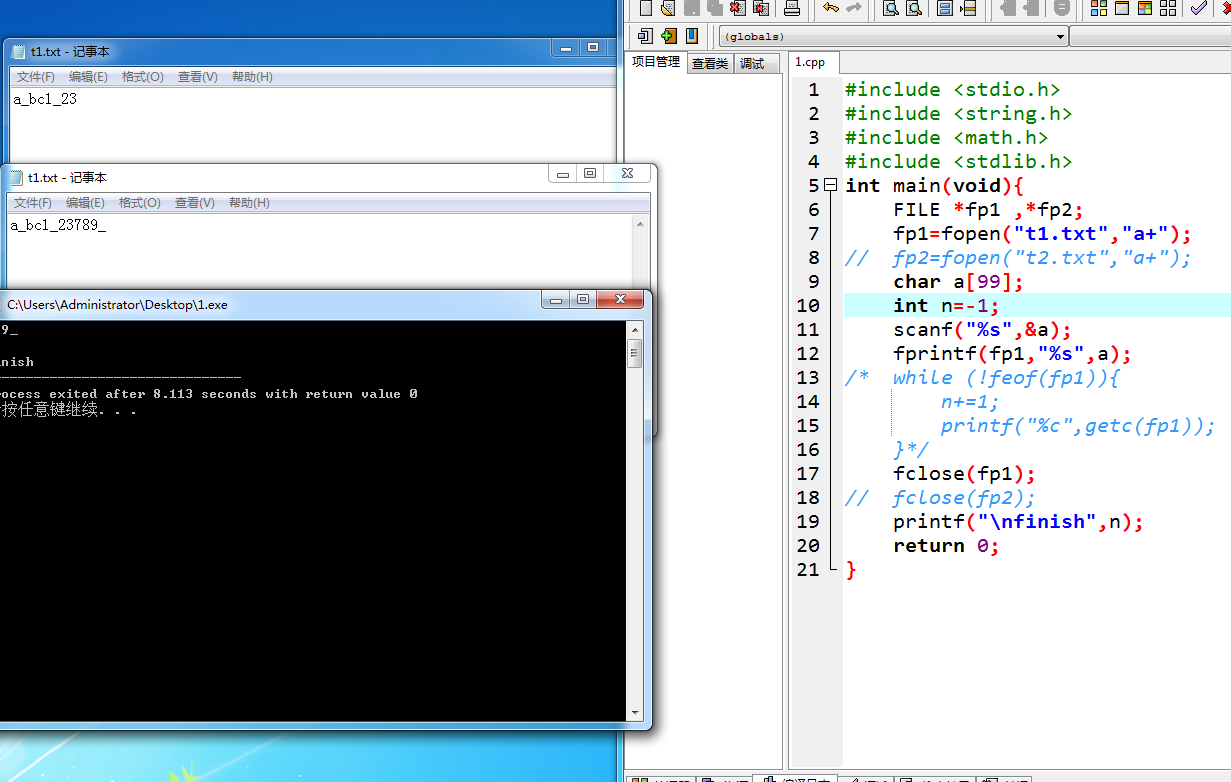Compile using the four-color squares icon

(1099, 8)
